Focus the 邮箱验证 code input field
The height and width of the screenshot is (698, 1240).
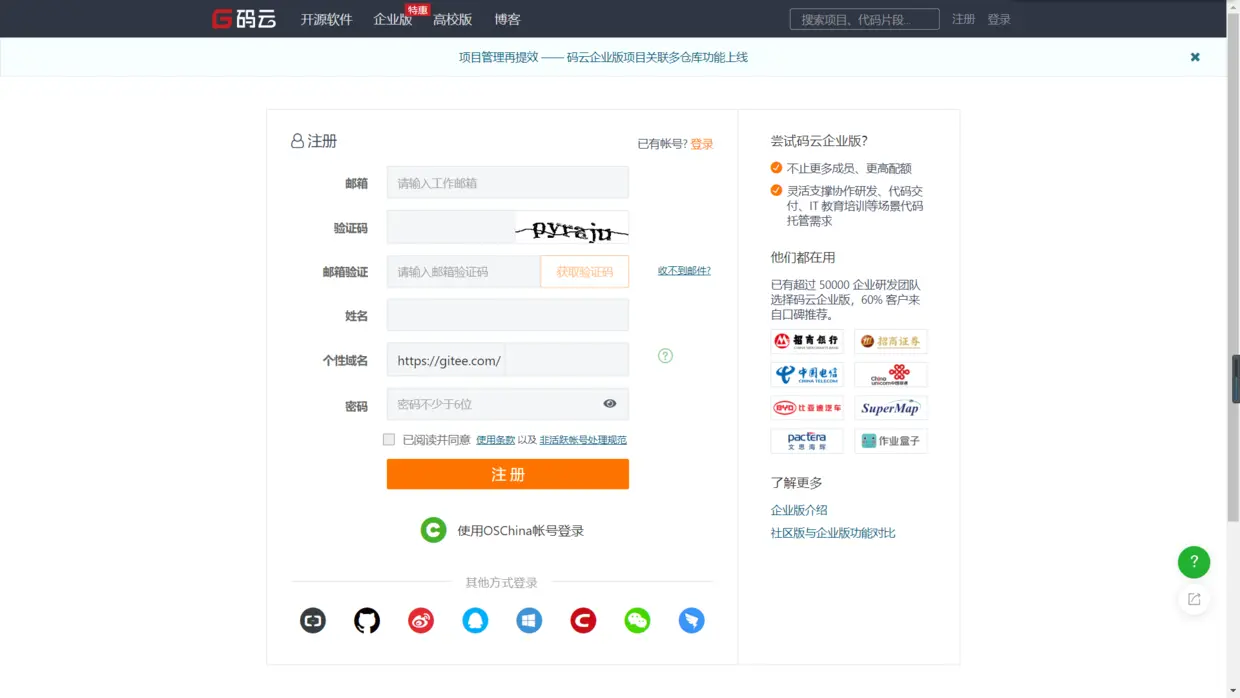[464, 272]
